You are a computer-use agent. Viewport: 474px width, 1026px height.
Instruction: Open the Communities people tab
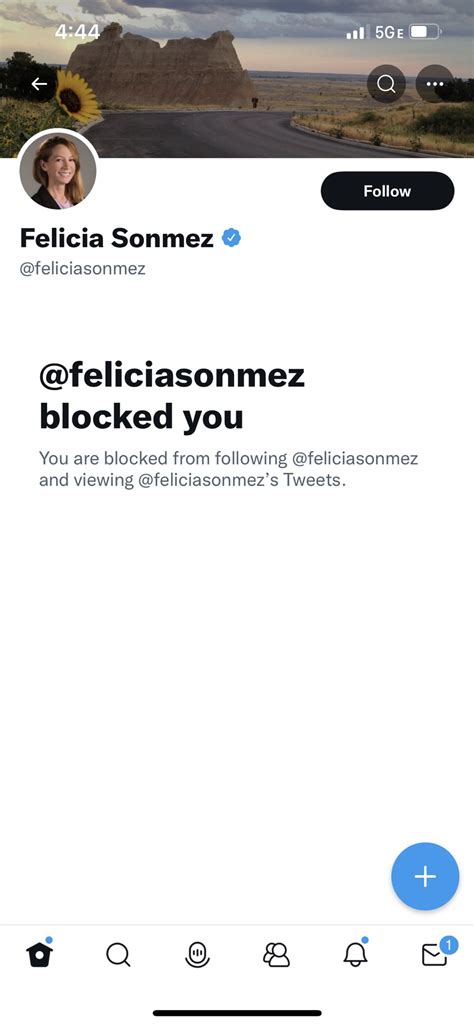(x=276, y=955)
